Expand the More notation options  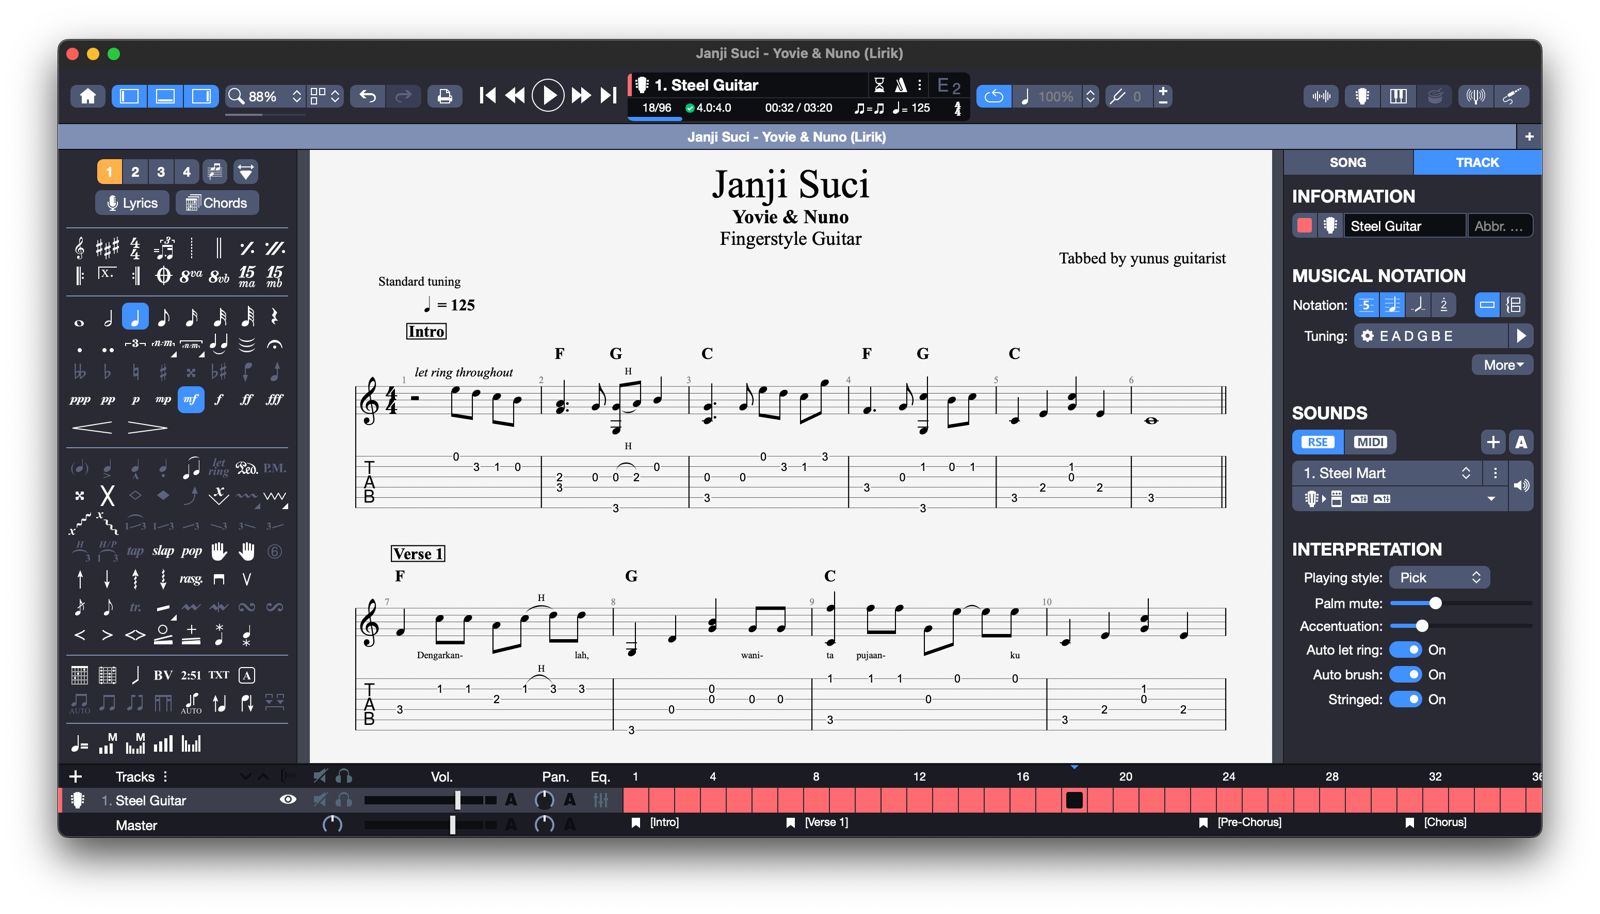[x=1502, y=365]
